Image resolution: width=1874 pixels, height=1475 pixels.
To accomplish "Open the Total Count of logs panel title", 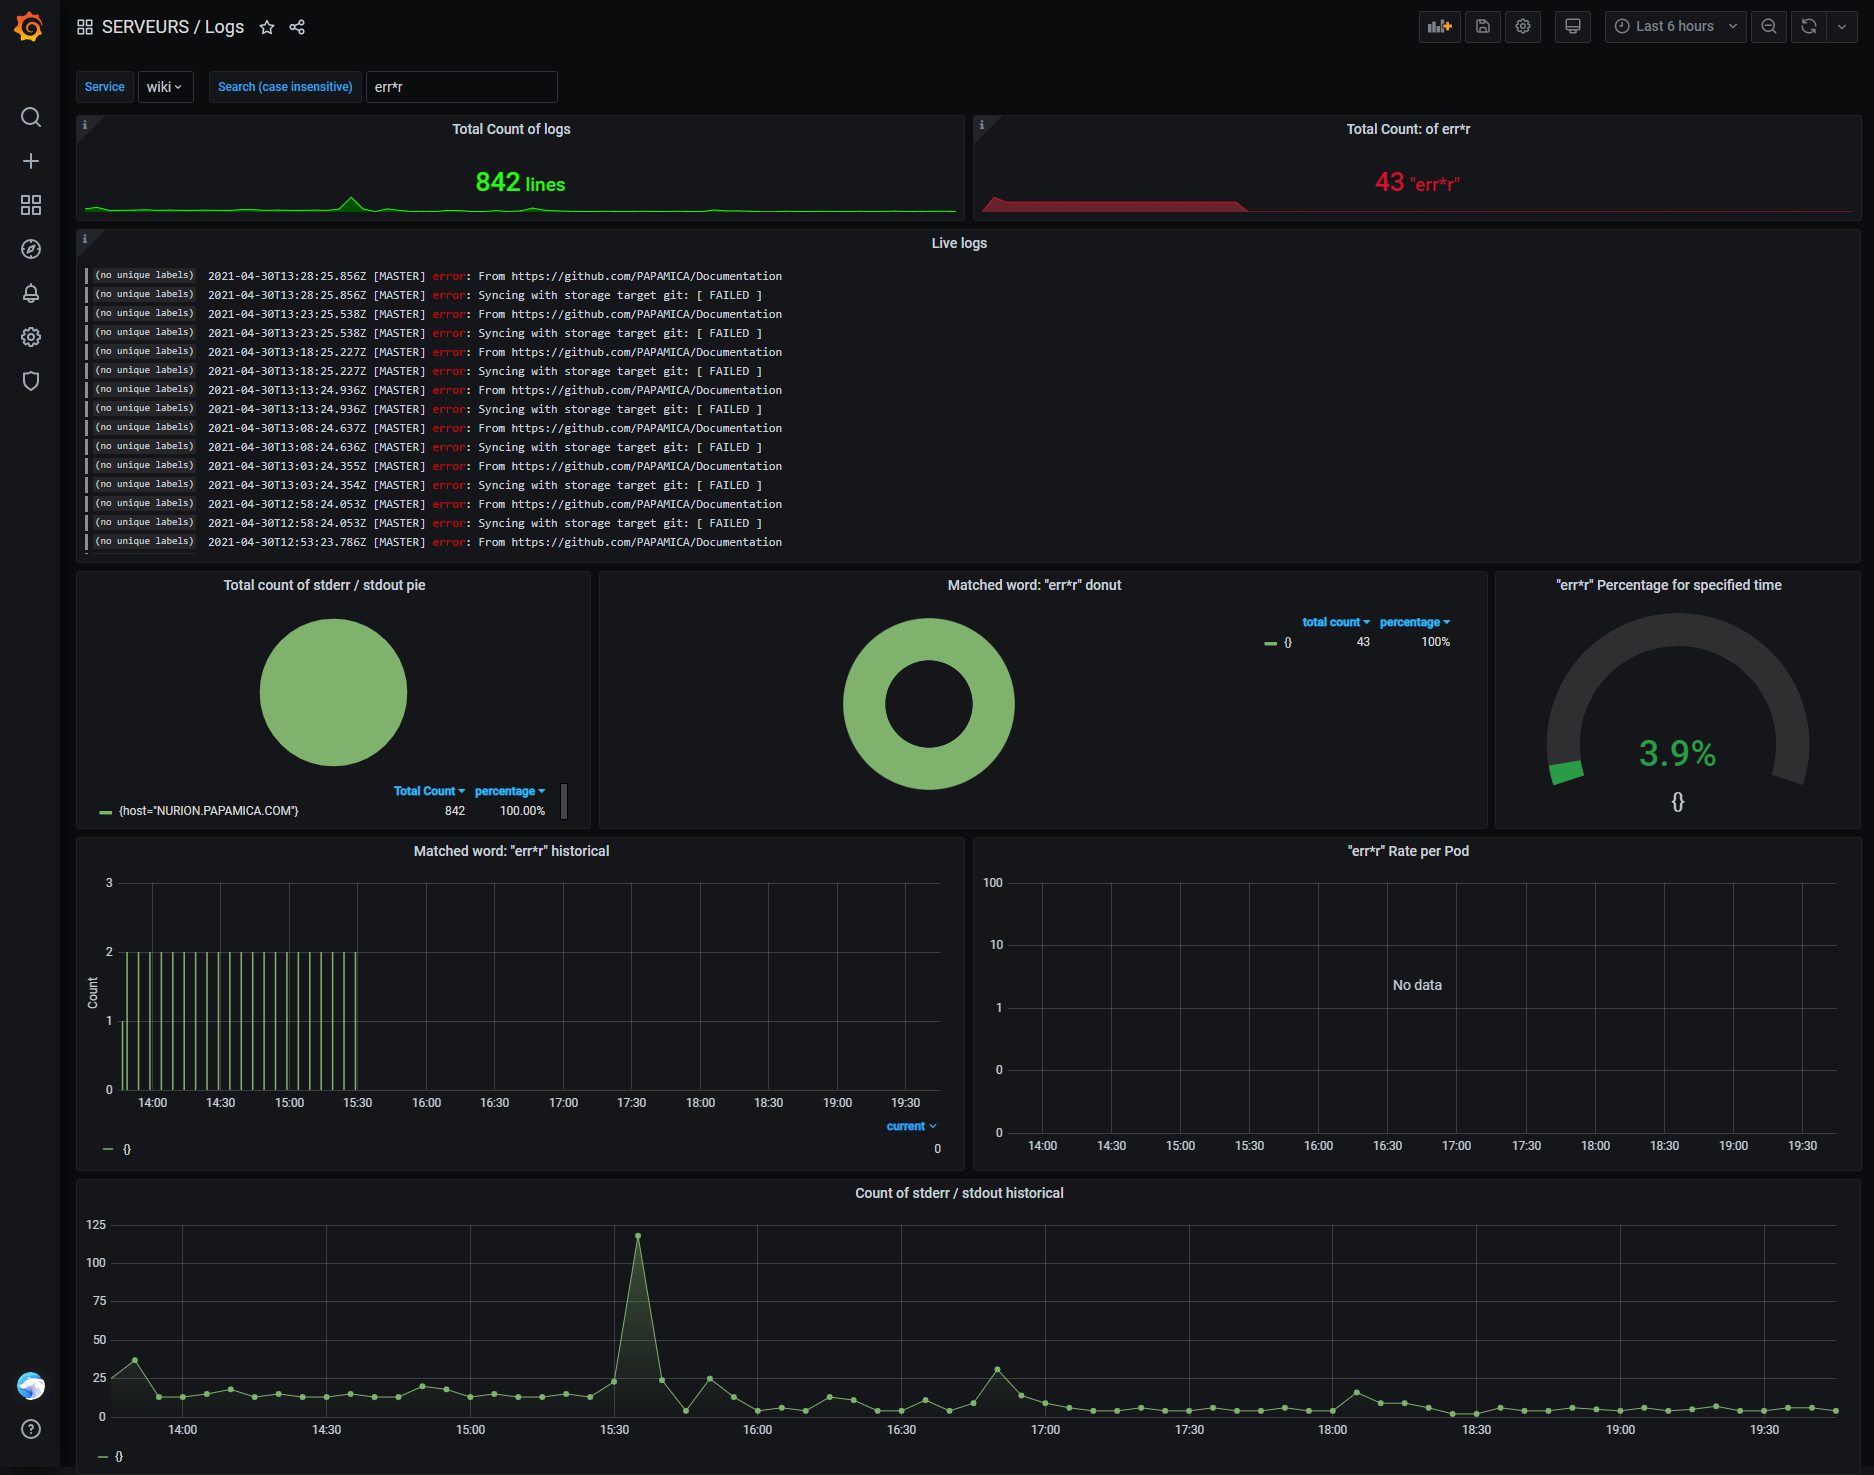I will (511, 129).
